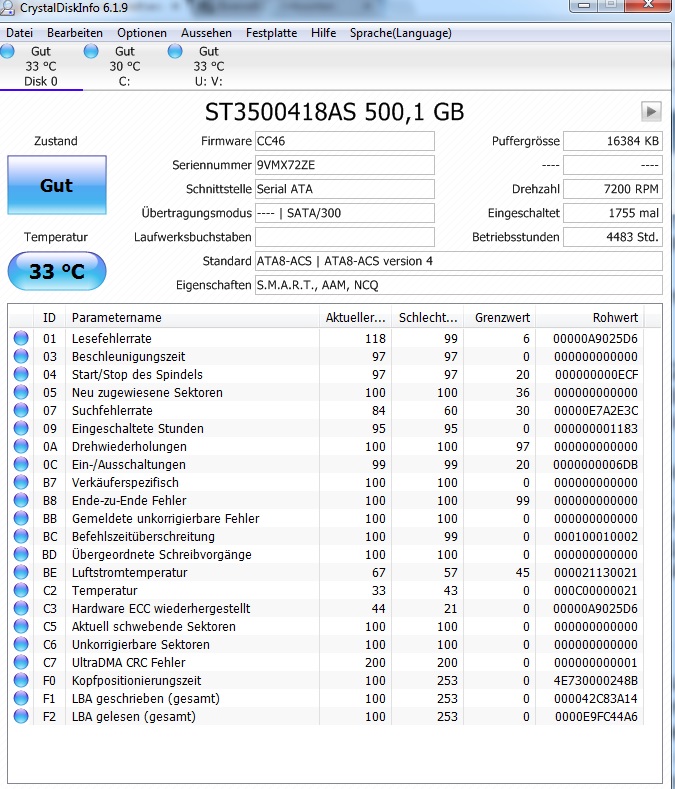Select raw value 00000E7A2E3C
Screen dimensions: 675x789
click(x=596, y=411)
